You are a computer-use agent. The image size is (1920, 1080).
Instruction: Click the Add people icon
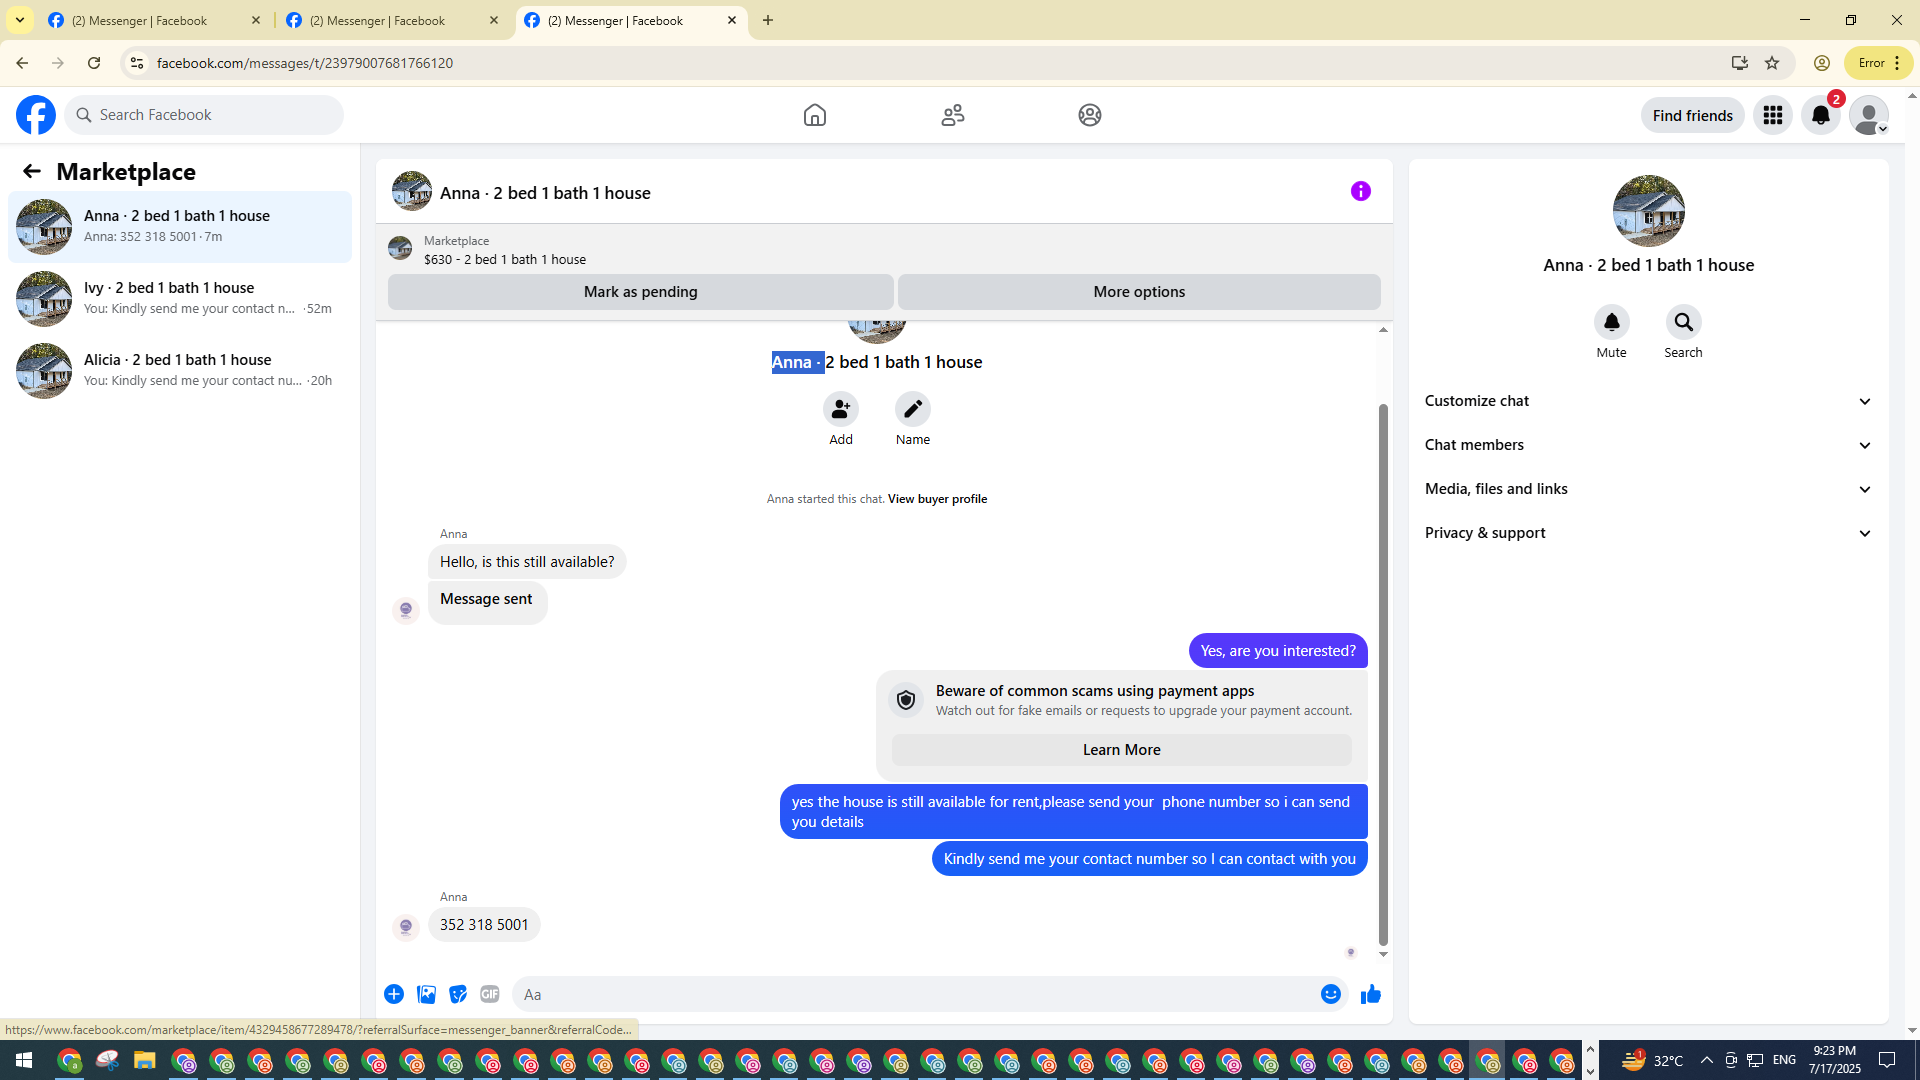point(841,409)
